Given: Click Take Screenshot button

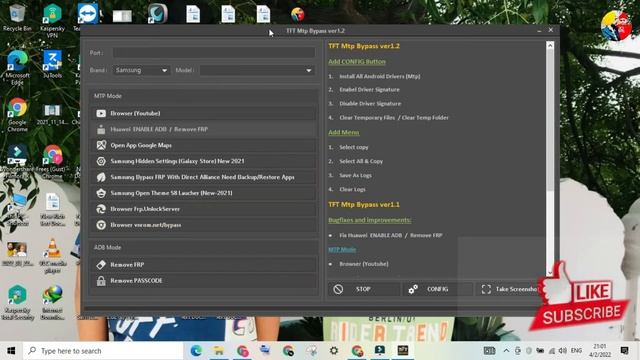Looking at the screenshot, I should click(509, 289).
